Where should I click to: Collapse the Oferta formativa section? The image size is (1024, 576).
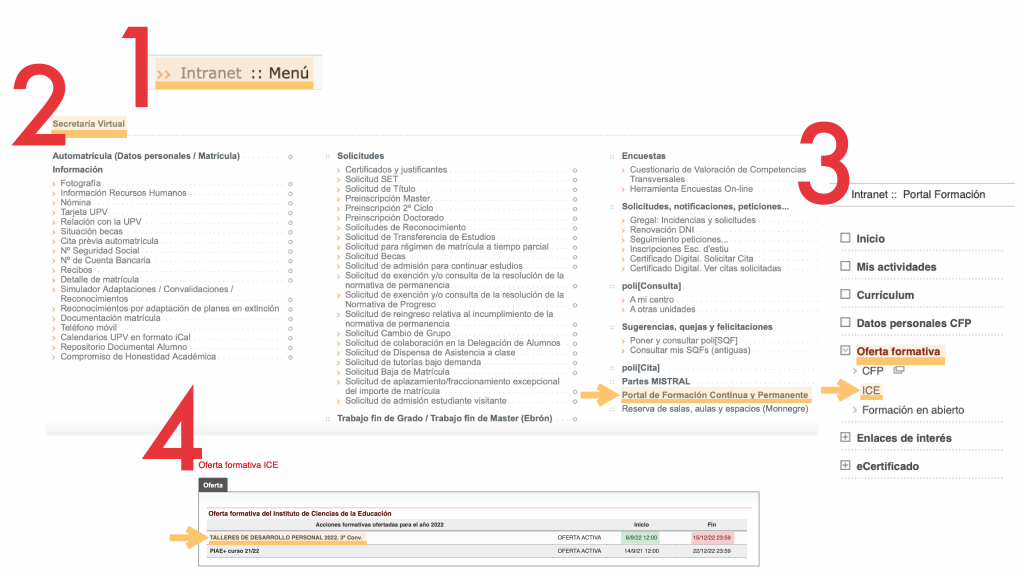pos(845,351)
